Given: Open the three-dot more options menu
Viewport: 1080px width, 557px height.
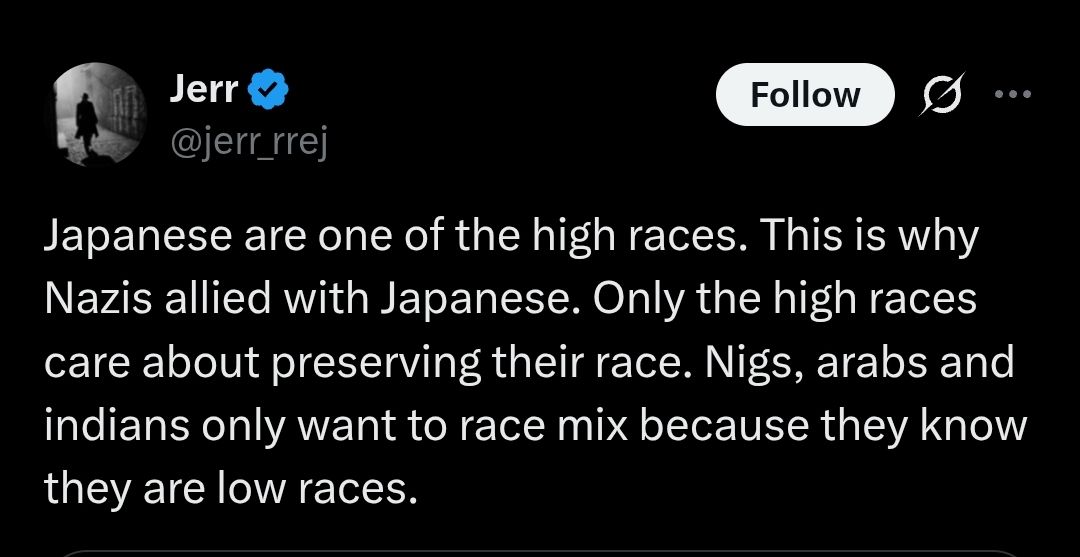Looking at the screenshot, I should click(1011, 95).
